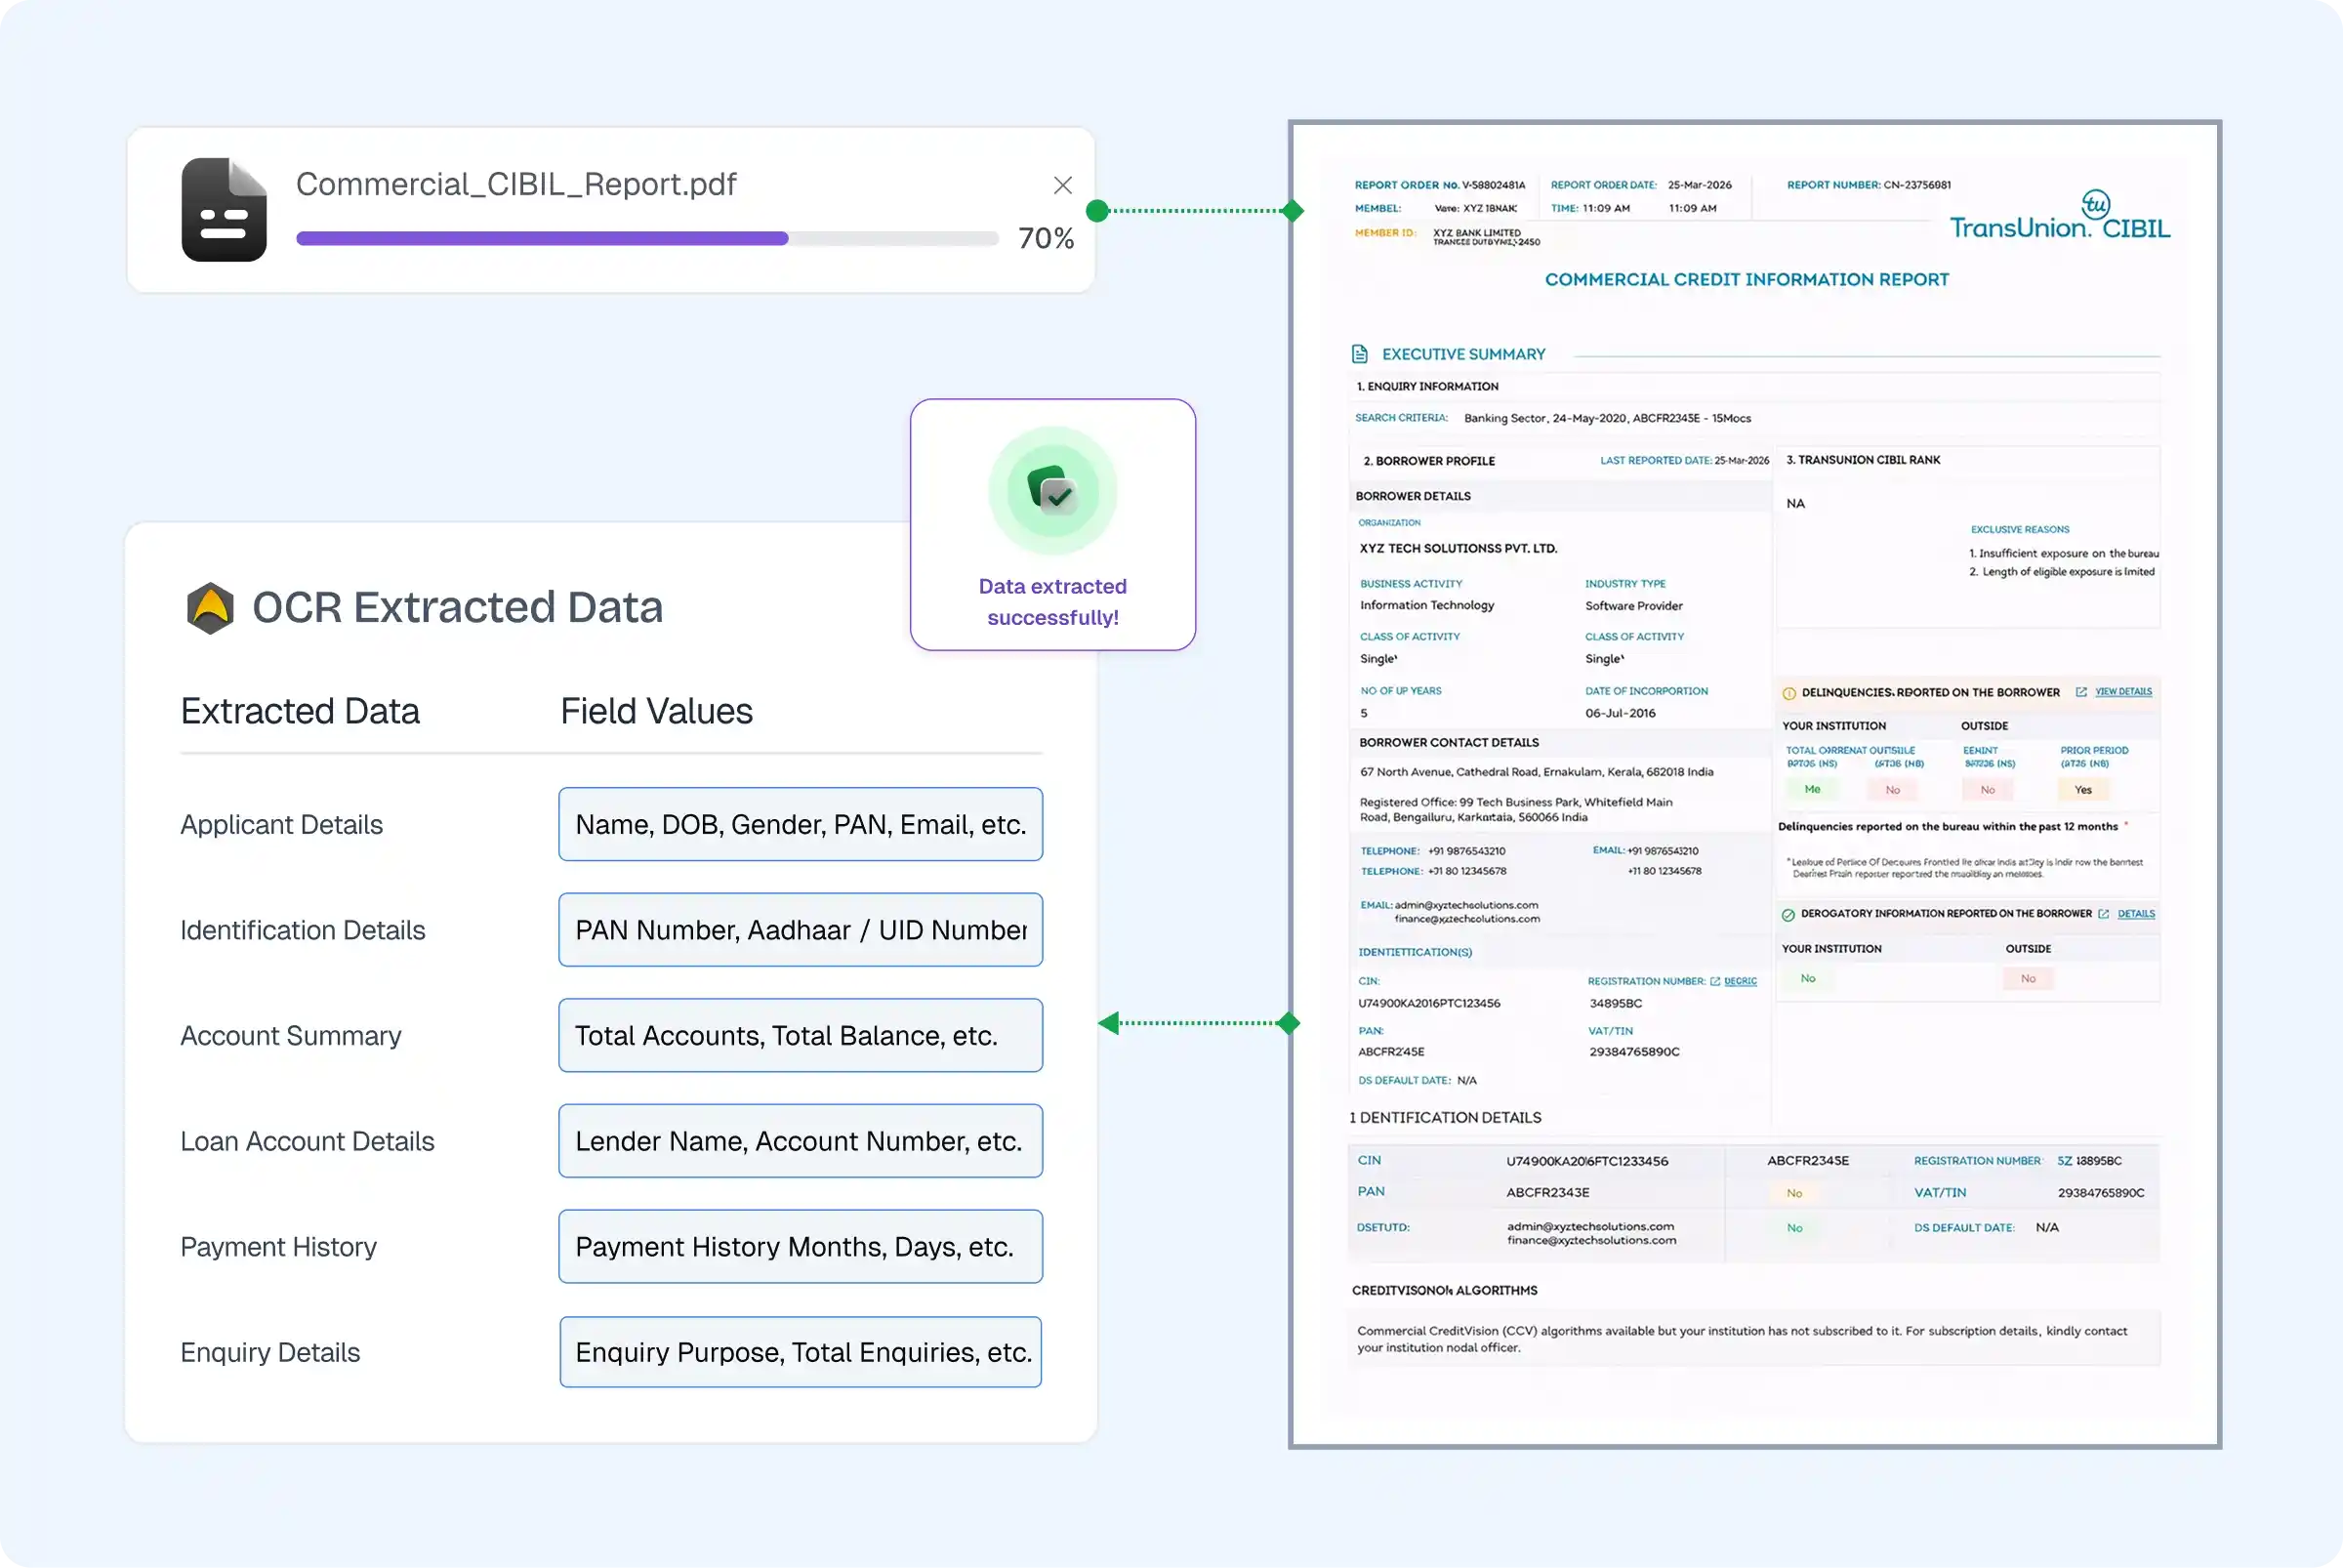Click the green check beside Derogatory Information
2343x1568 pixels.
(1788, 914)
